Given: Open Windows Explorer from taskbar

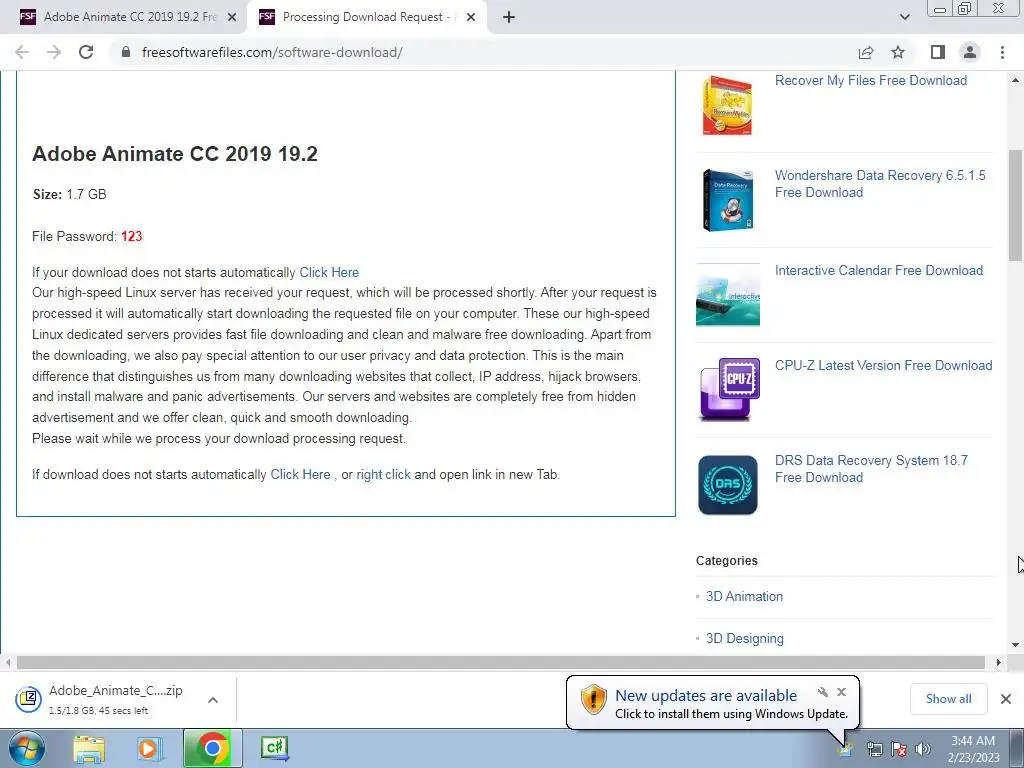Looking at the screenshot, I should [89, 749].
